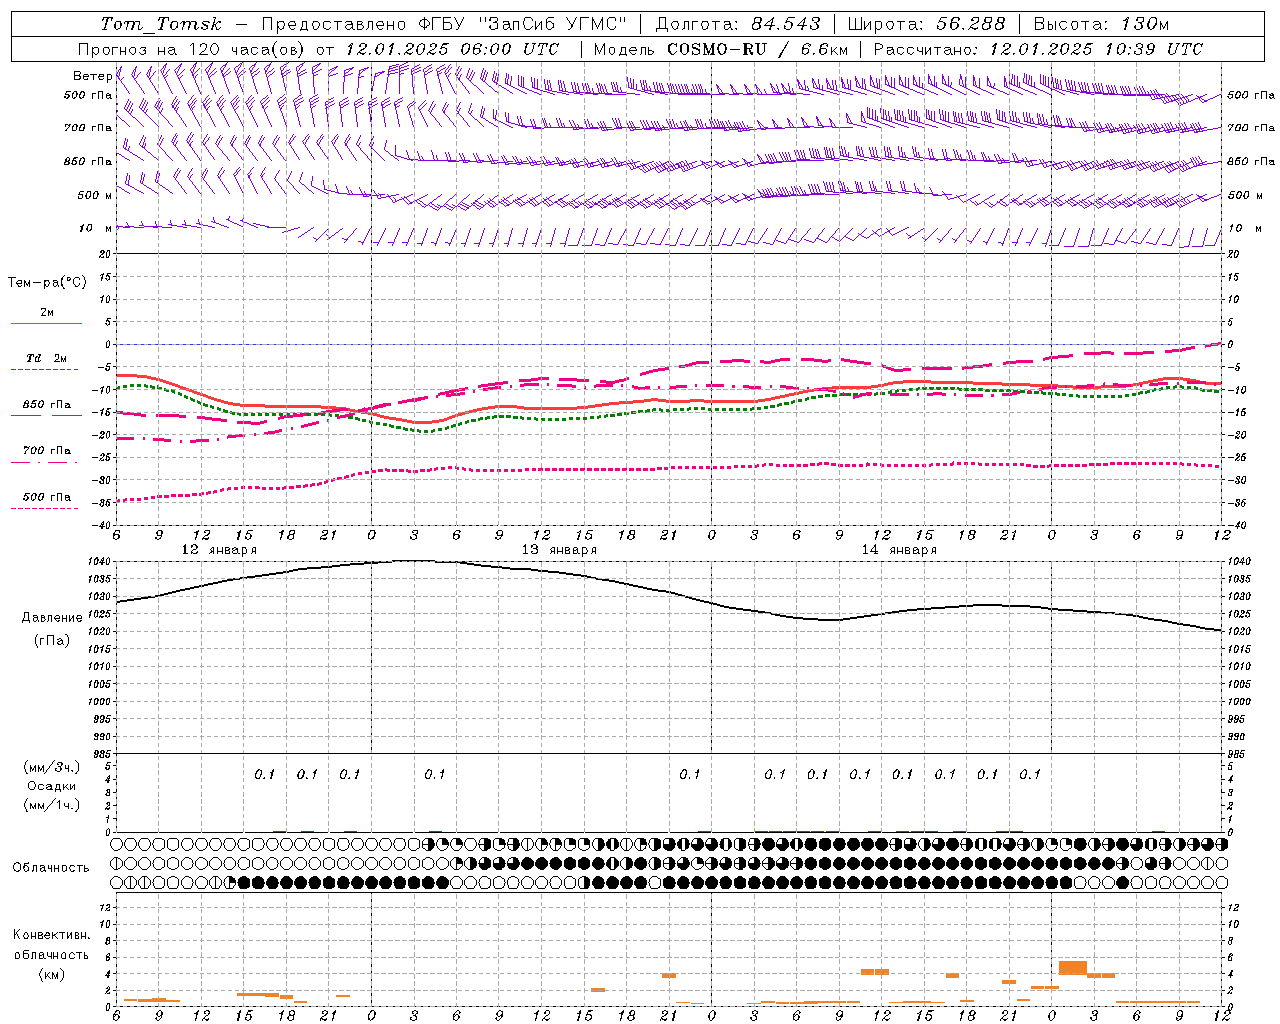The height and width of the screenshot is (1024, 1280).
Task: Click the "Ветер" wind panel label
Action: (92, 76)
